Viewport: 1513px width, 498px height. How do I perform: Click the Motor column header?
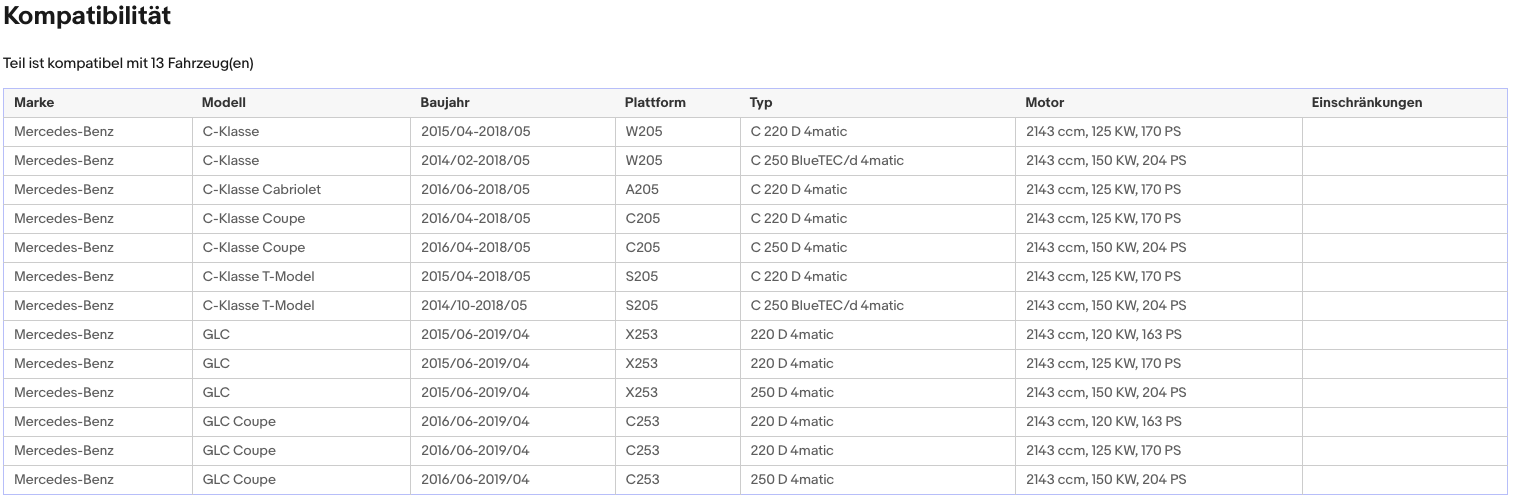(1044, 103)
